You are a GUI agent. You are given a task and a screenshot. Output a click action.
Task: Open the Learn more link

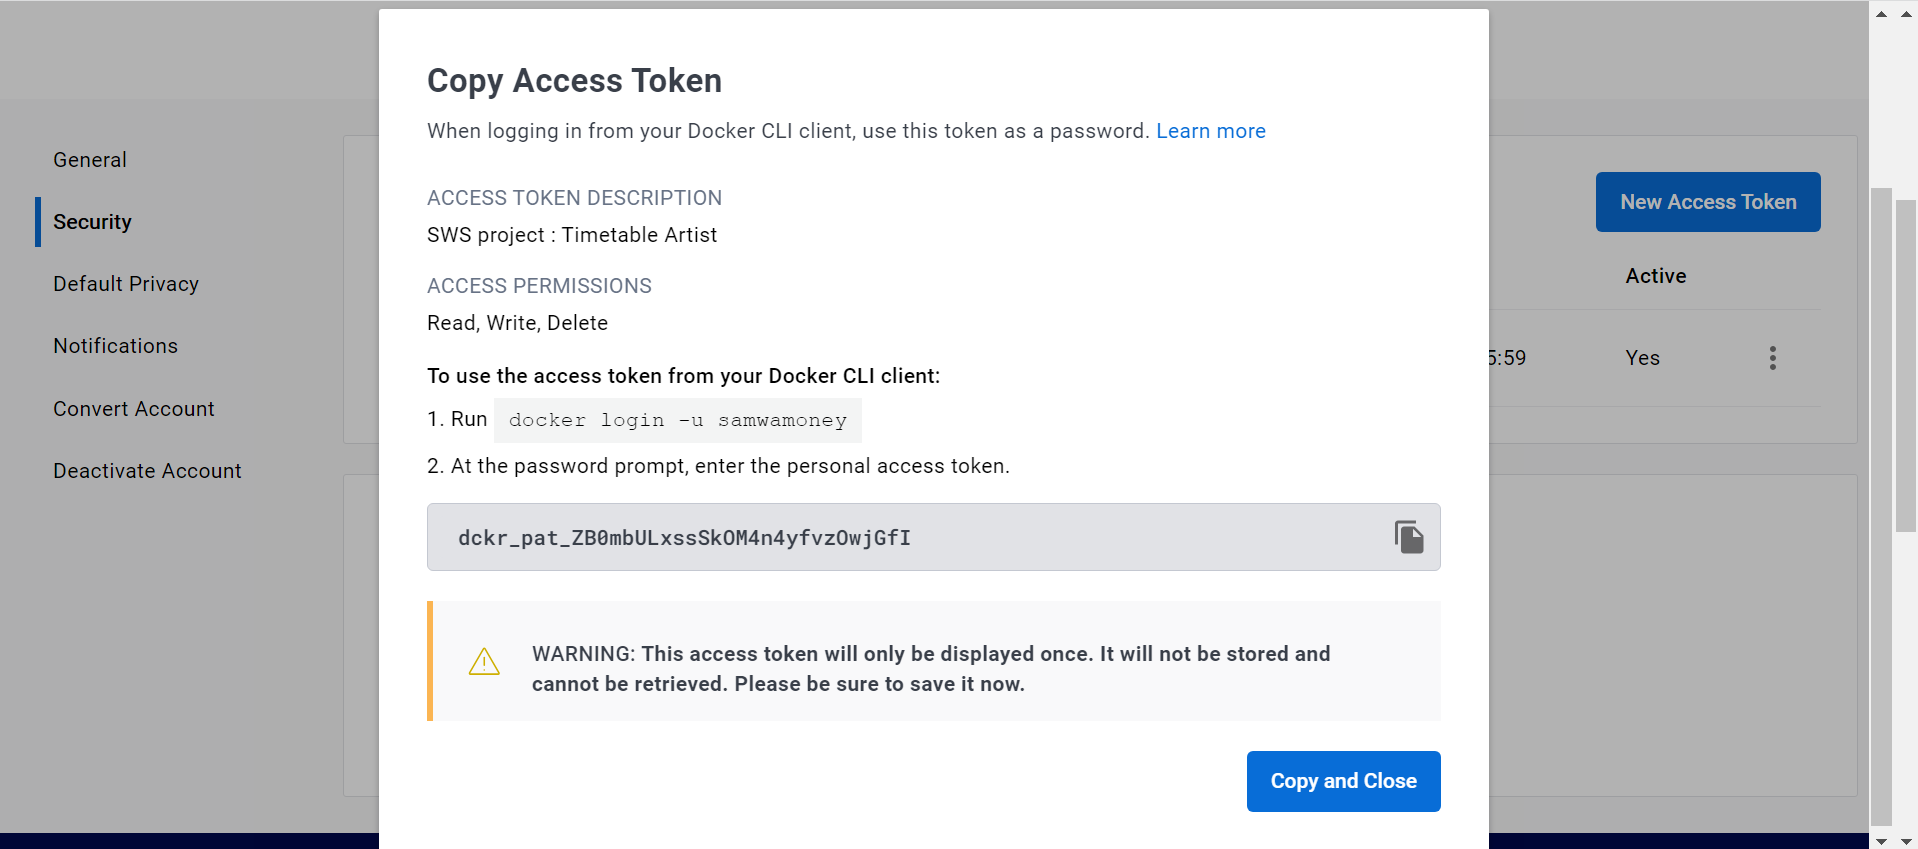click(x=1210, y=131)
